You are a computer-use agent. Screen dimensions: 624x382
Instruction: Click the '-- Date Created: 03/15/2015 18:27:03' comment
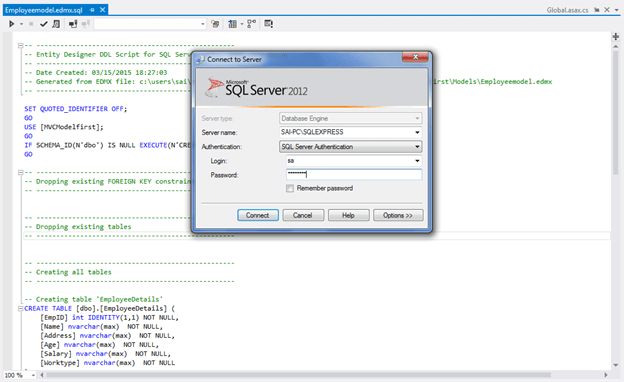coord(96,72)
